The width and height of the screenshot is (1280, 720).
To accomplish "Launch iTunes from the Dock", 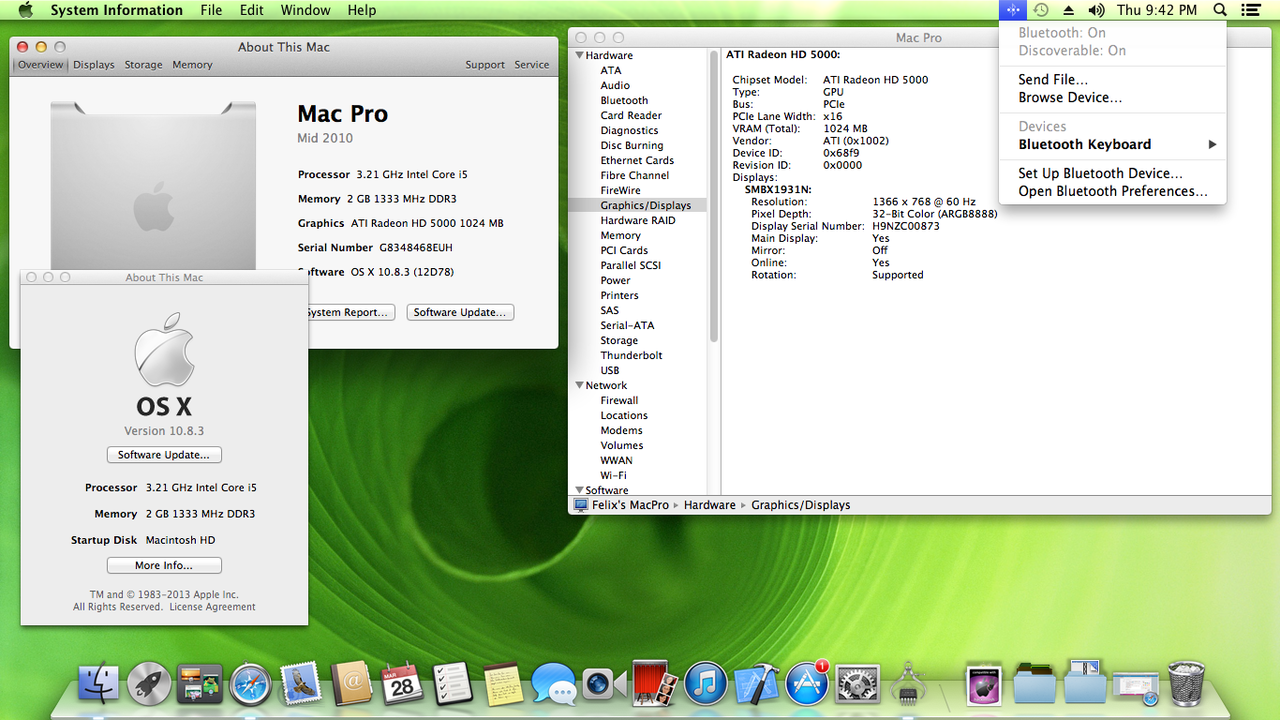I will tap(706, 683).
